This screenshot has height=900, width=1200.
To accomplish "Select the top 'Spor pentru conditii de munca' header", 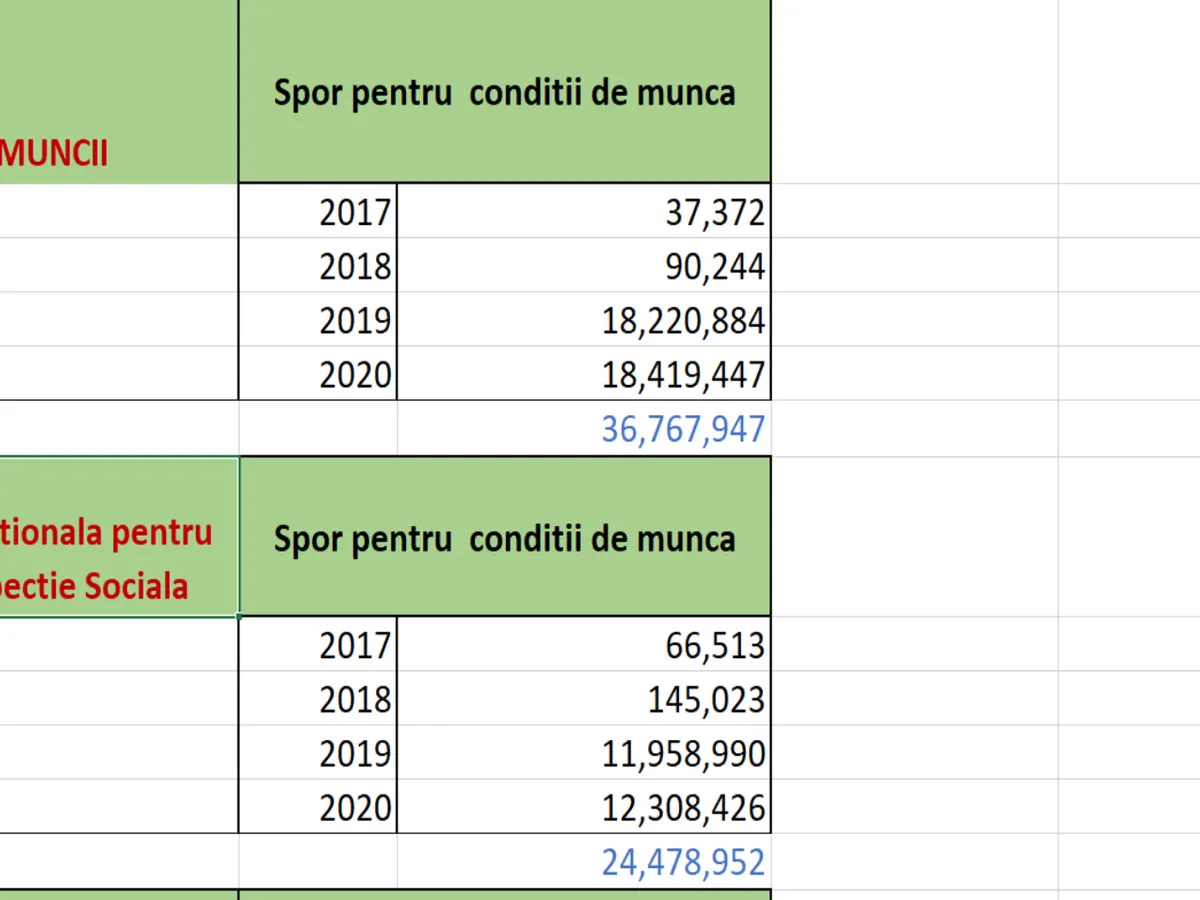I will coord(504,92).
